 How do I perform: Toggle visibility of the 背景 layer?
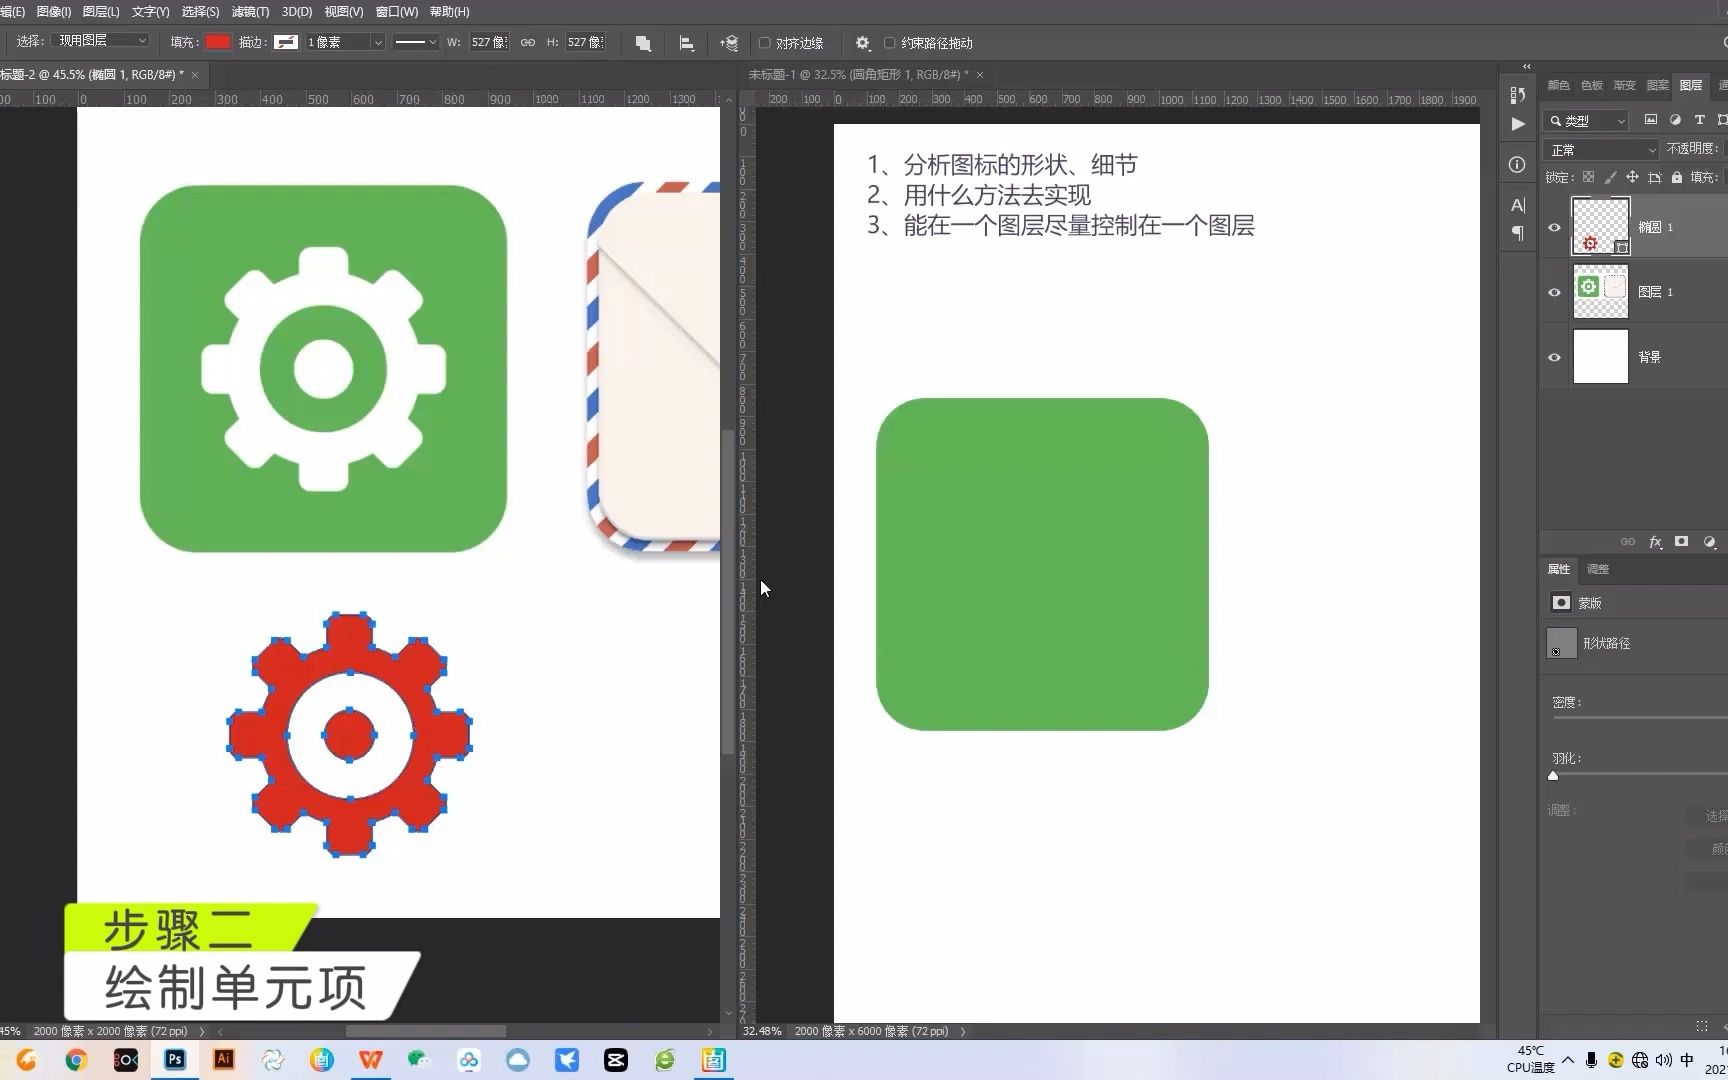click(x=1554, y=357)
